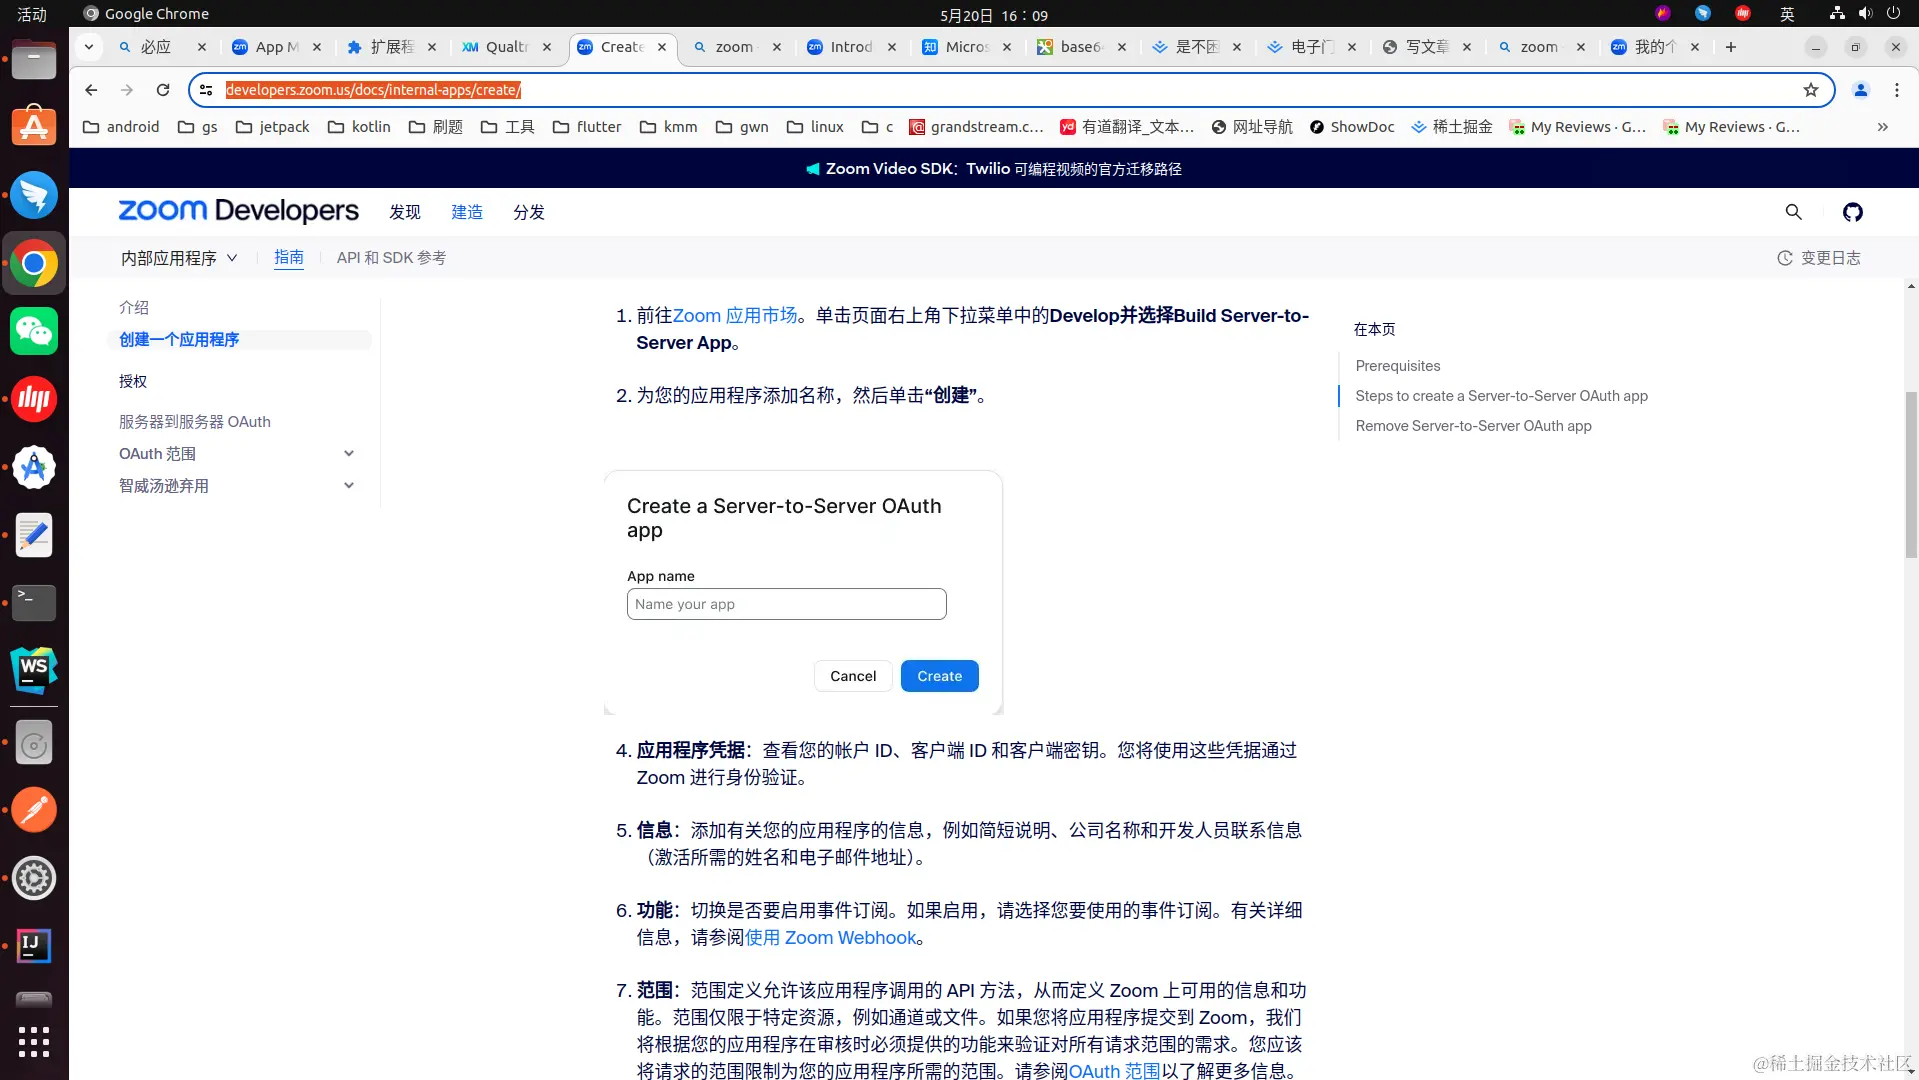Screen dimensions: 1919x1080
Task: Open the linux bookmarks folder
Action: pos(815,127)
